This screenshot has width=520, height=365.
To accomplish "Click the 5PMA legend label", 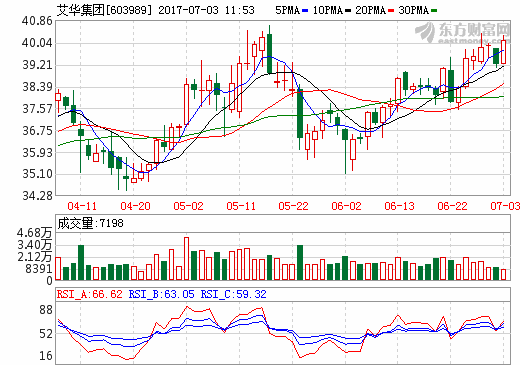I will click(x=288, y=10).
